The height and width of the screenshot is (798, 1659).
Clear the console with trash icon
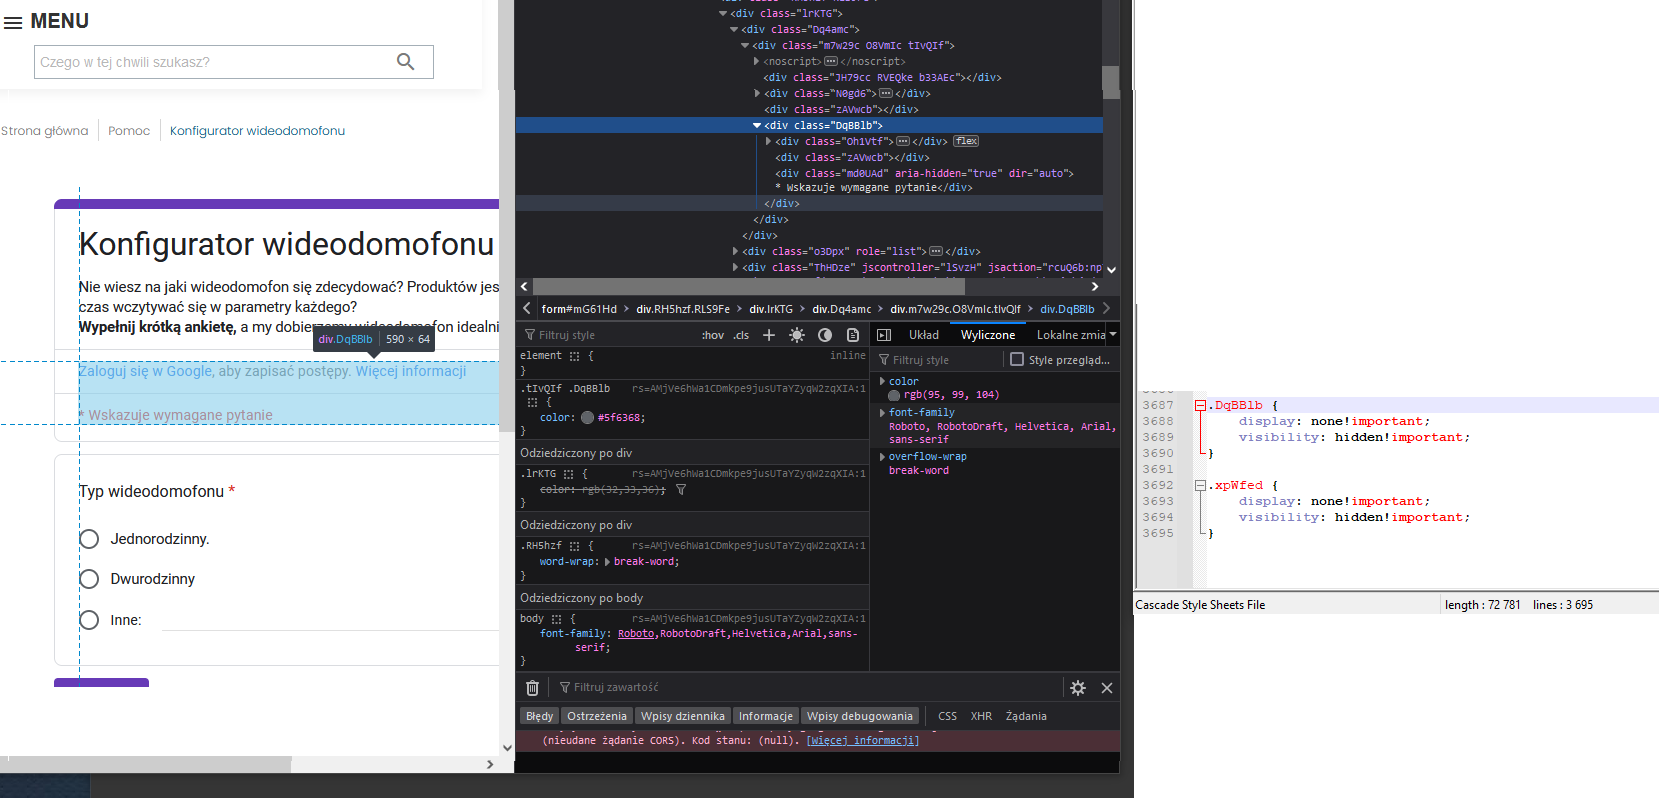click(x=532, y=688)
